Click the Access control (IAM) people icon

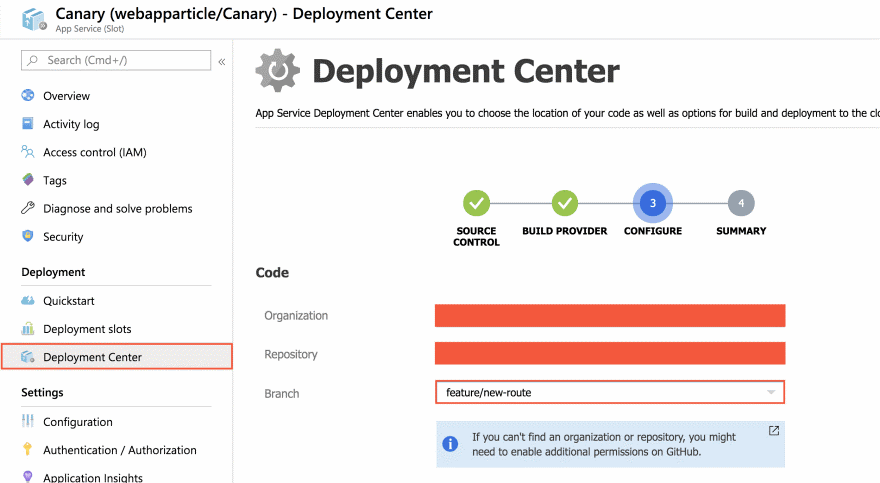28,152
